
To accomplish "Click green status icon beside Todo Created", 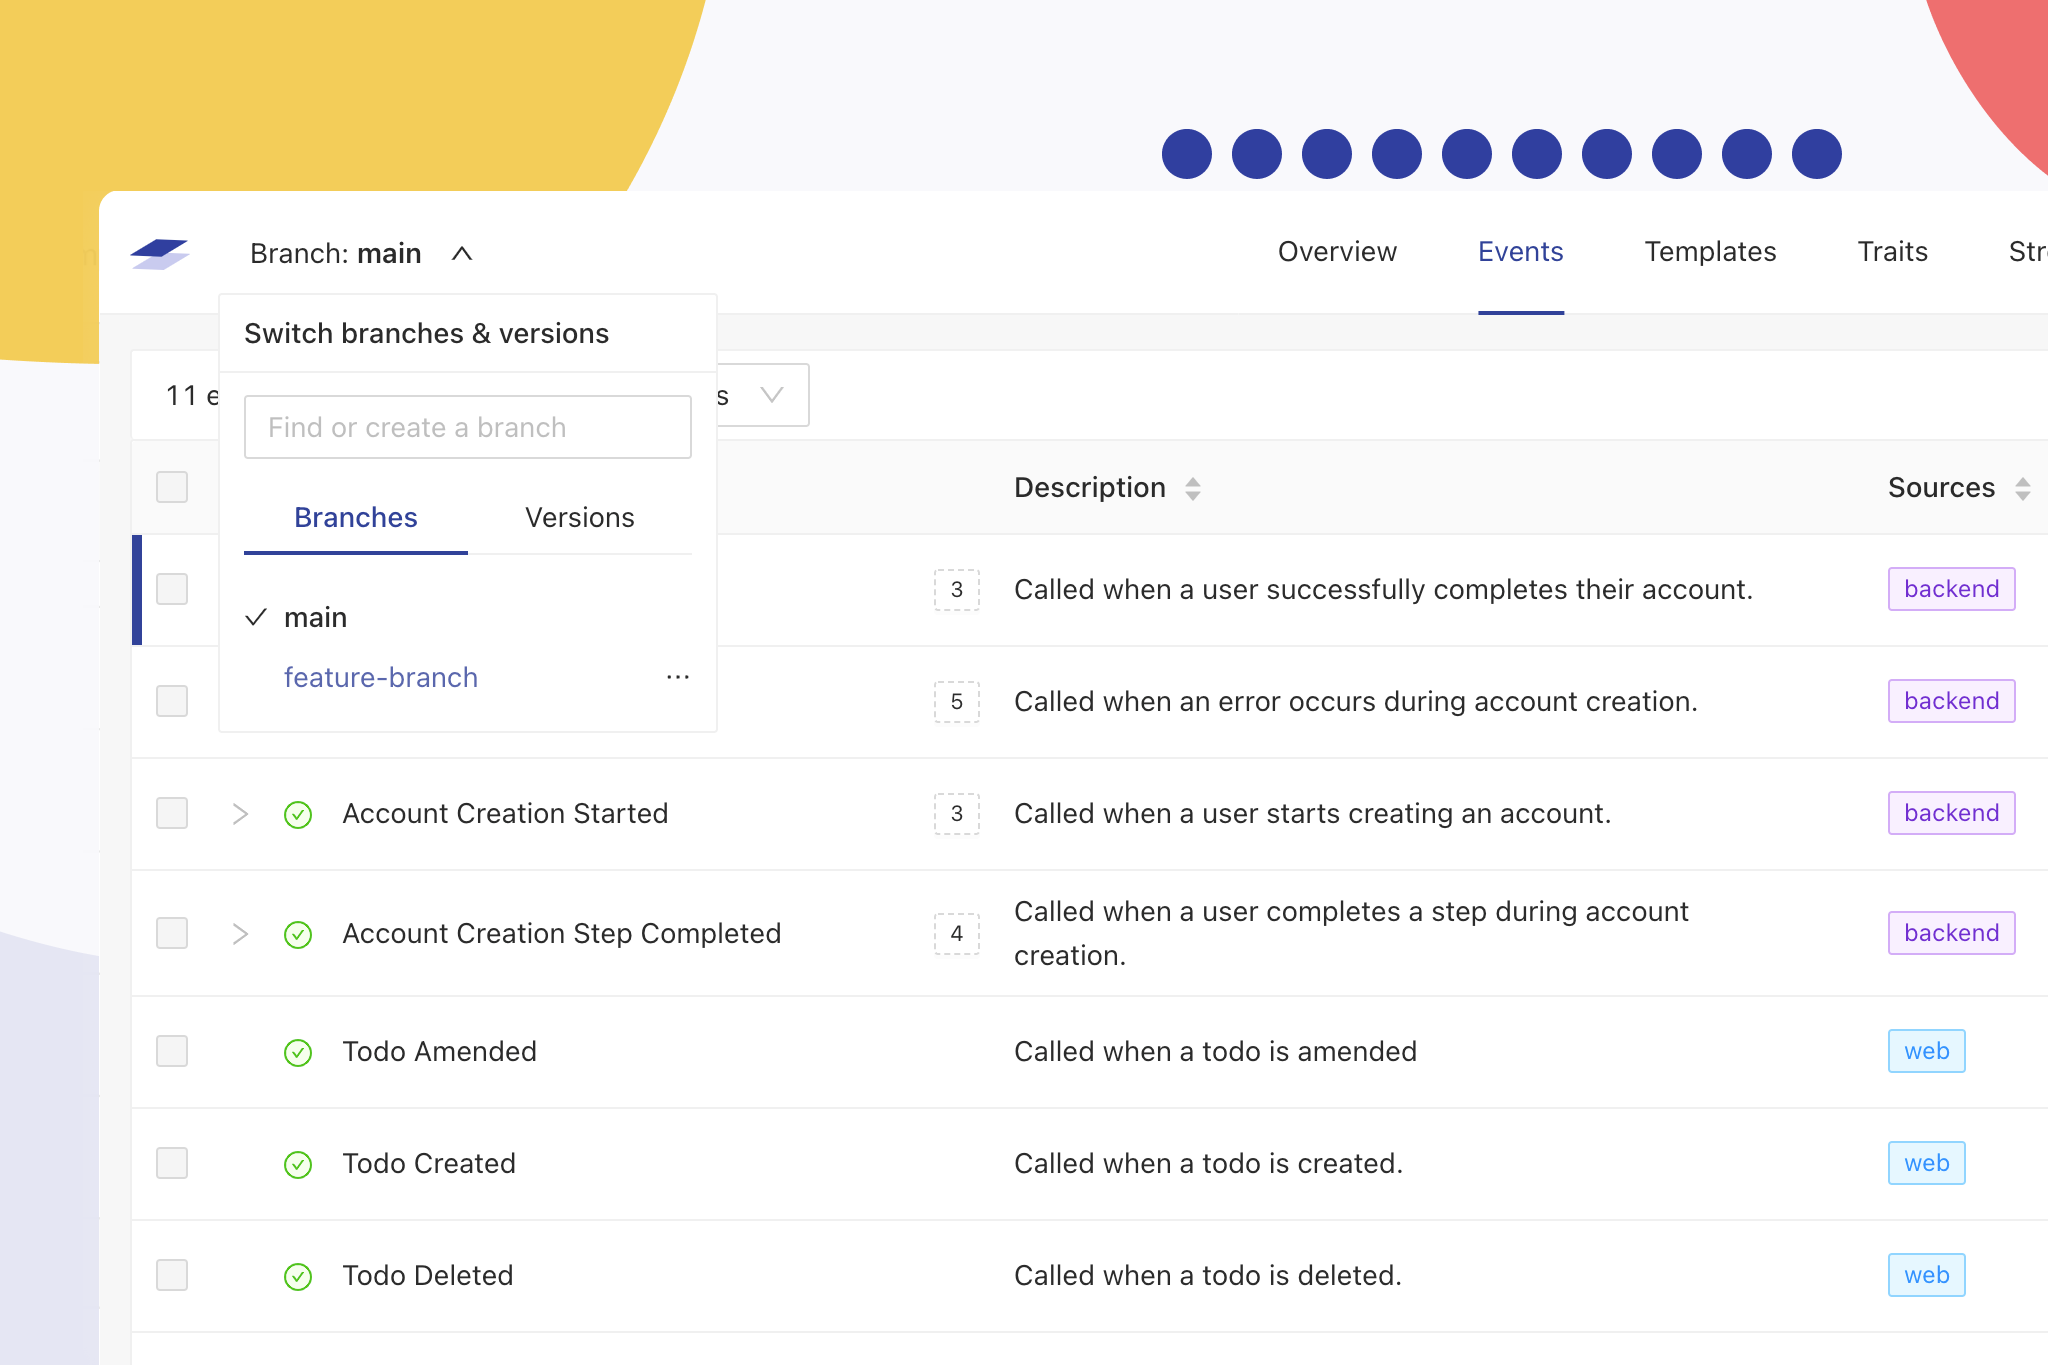I will pos(298,1164).
